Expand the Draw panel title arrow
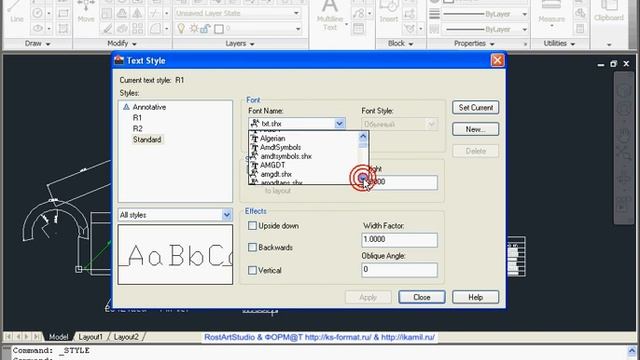 coord(48,44)
